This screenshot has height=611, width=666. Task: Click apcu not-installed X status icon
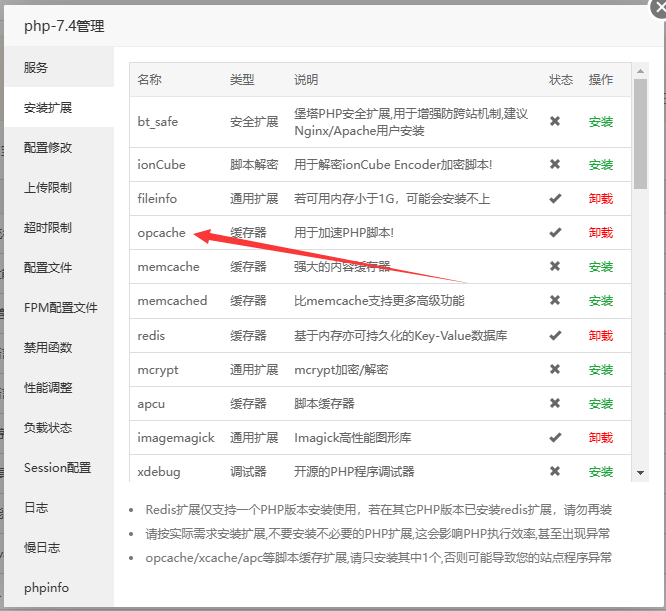(x=555, y=403)
